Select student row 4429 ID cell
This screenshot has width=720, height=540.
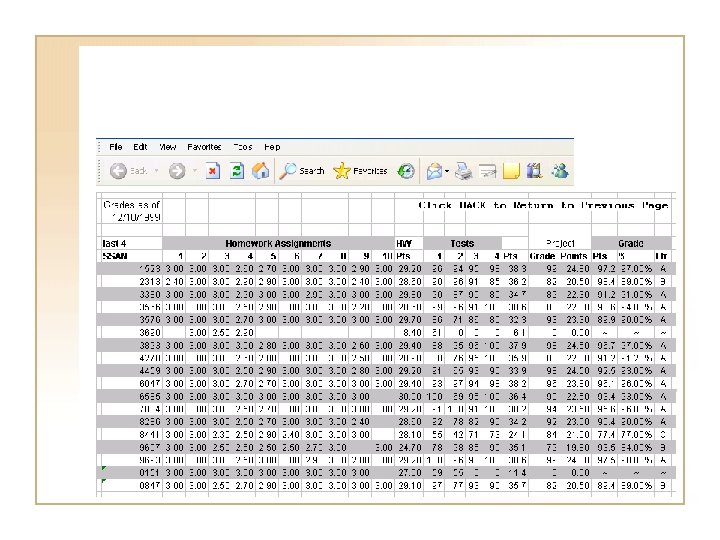point(131,371)
